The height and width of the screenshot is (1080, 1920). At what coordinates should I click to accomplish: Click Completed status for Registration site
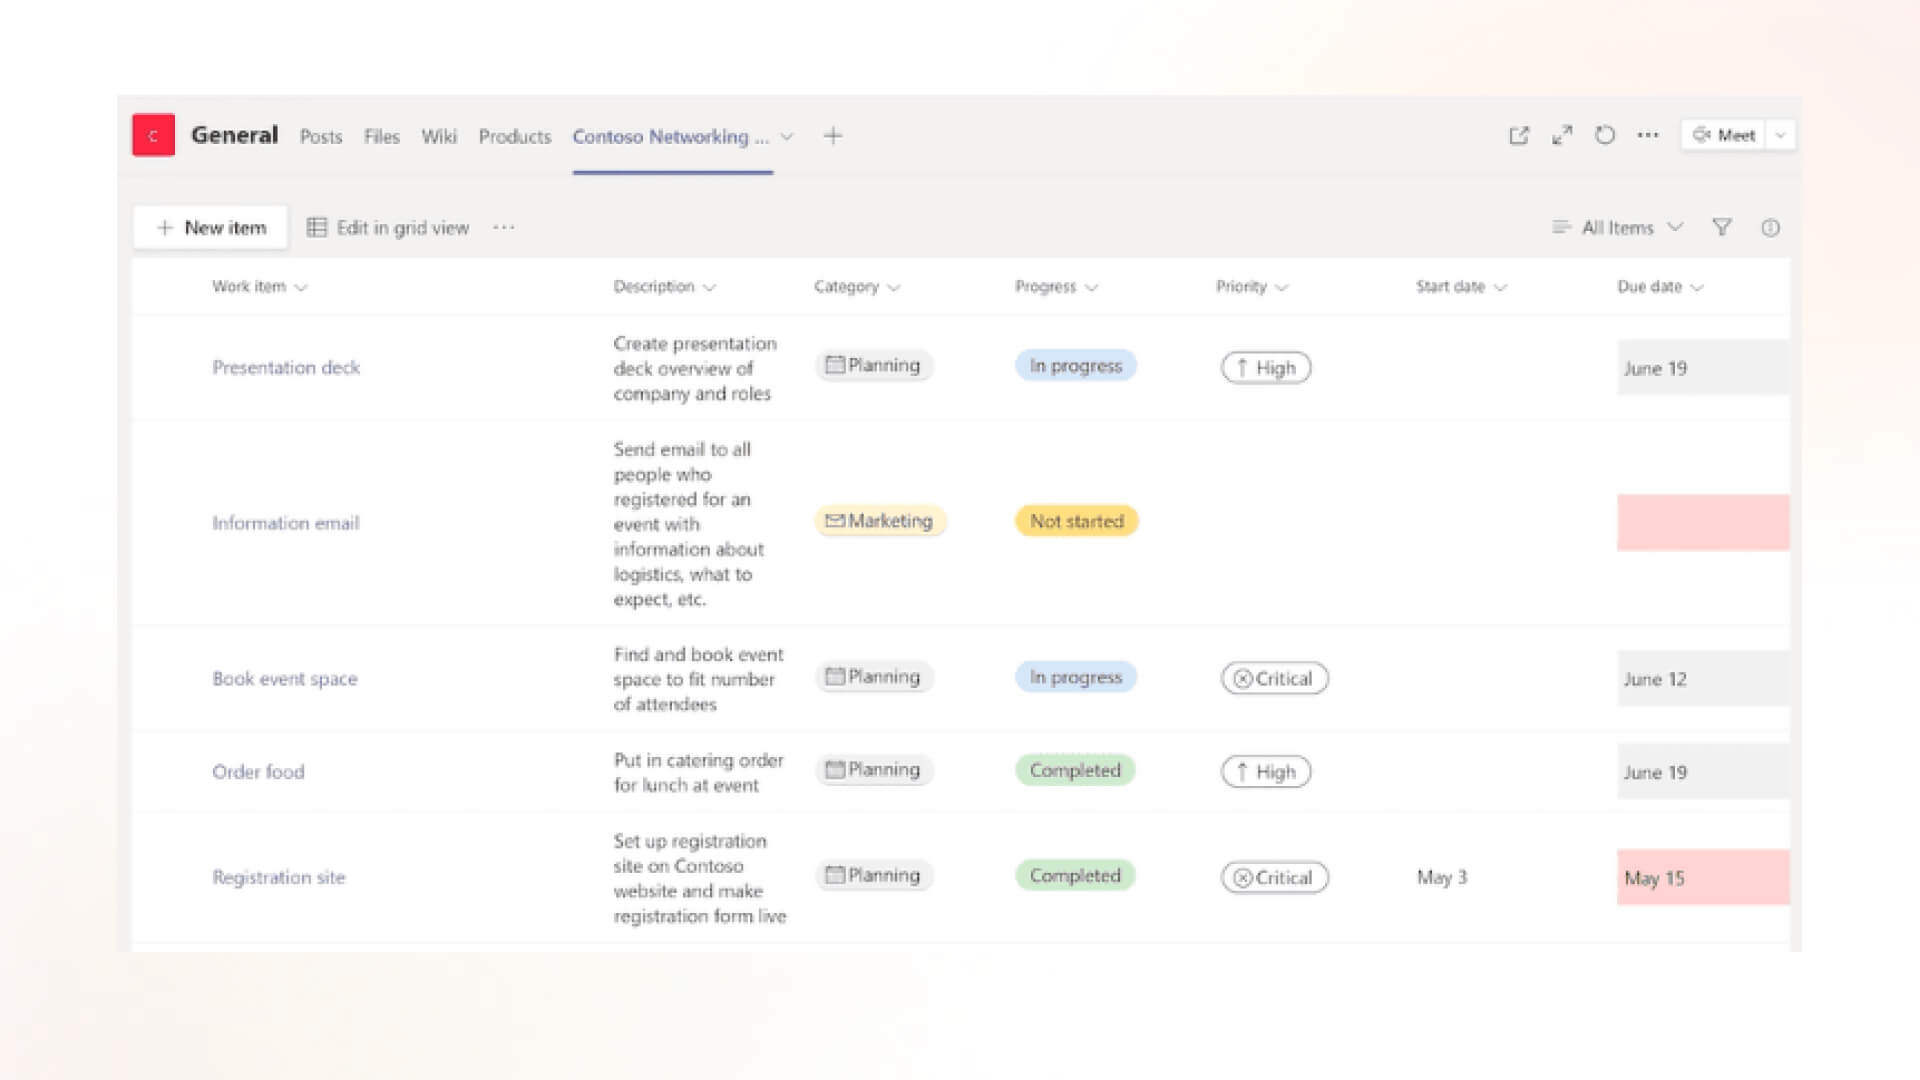(x=1075, y=875)
